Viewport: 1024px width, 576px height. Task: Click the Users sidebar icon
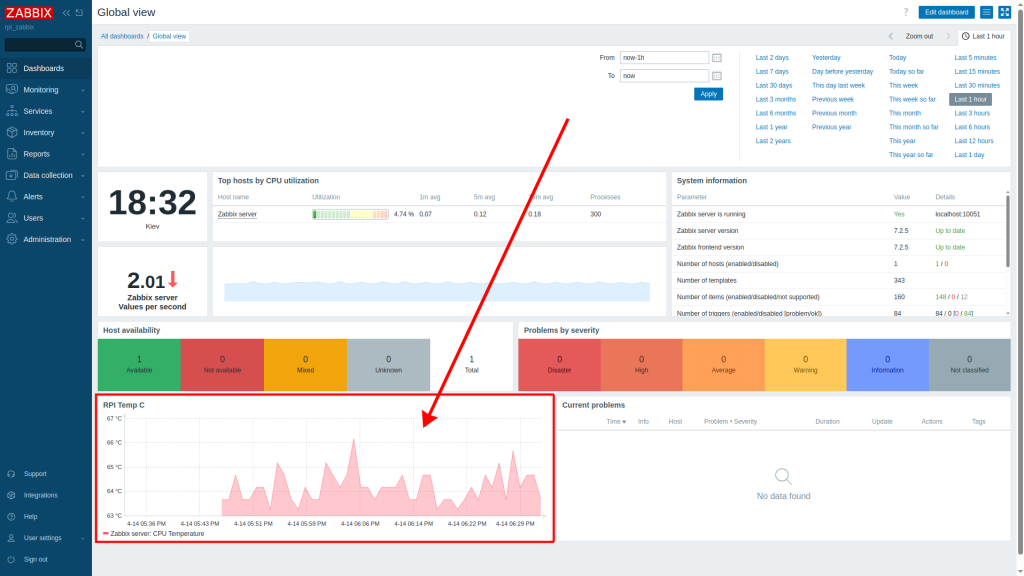tap(12, 218)
